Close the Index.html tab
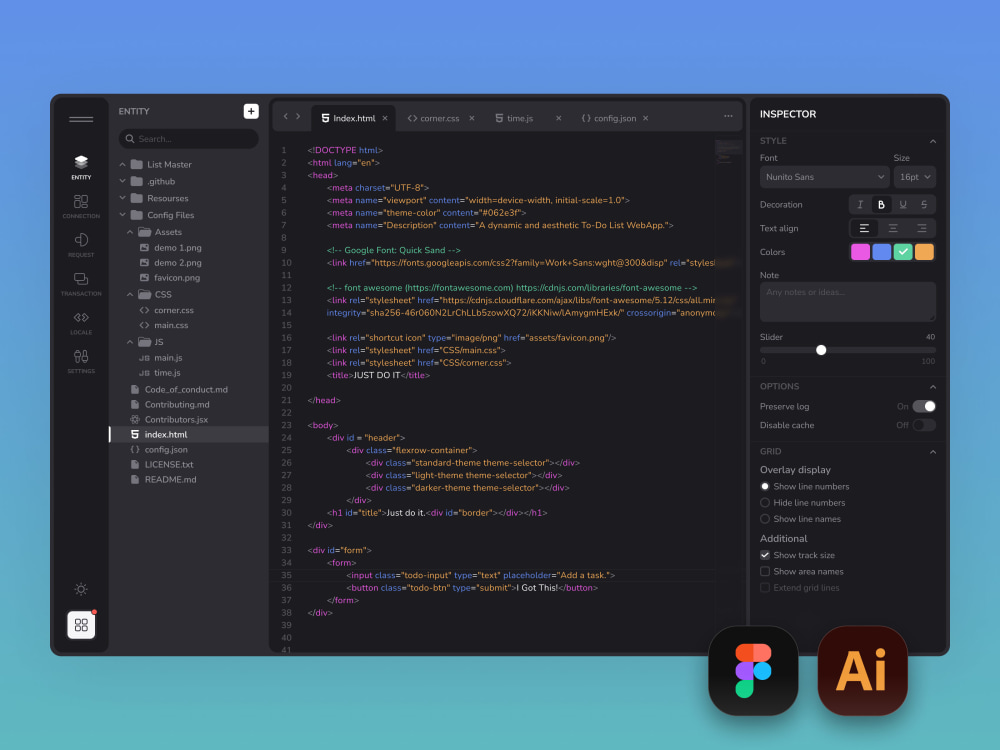 385,118
